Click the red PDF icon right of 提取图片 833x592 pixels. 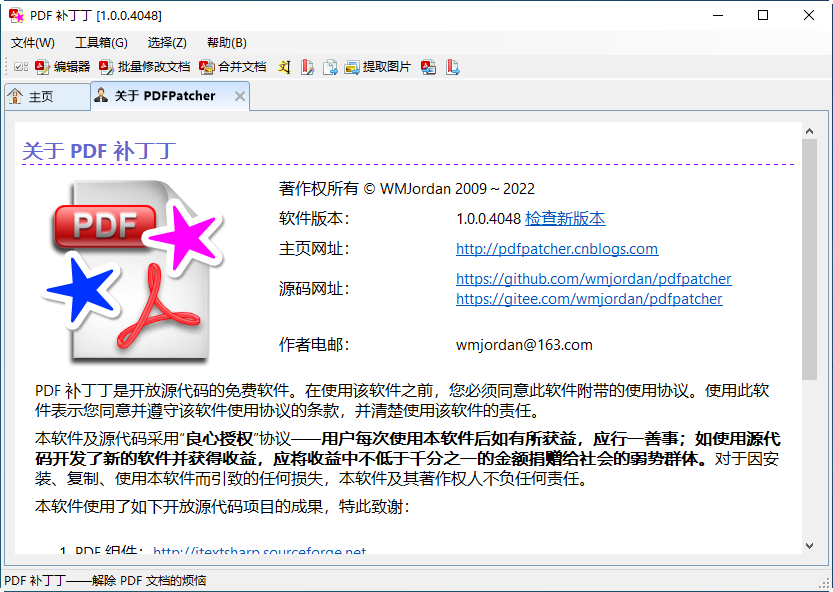(429, 67)
